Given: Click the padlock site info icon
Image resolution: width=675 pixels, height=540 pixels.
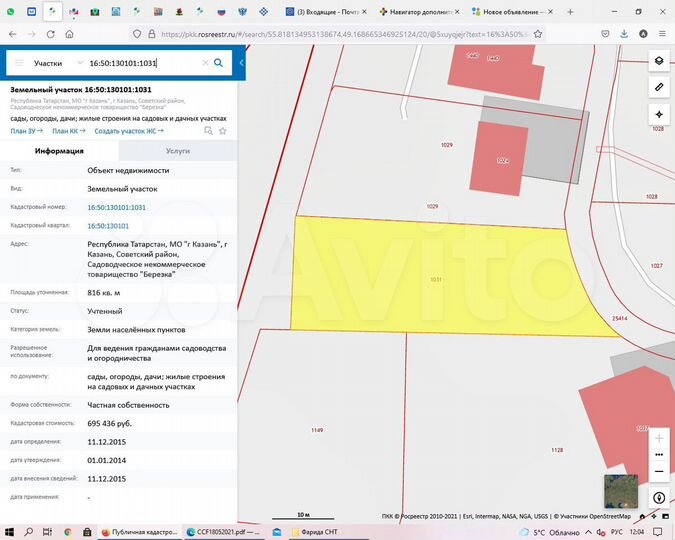Looking at the screenshot, I should [152, 34].
